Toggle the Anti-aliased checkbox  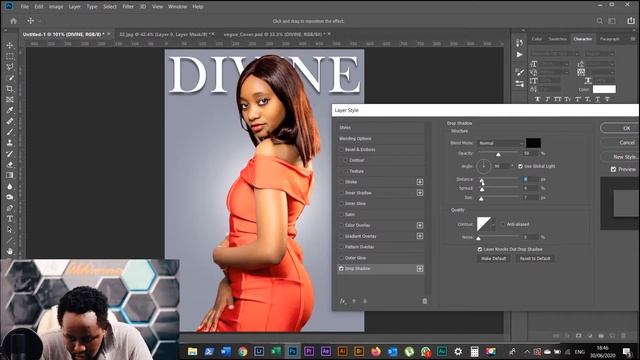503,224
